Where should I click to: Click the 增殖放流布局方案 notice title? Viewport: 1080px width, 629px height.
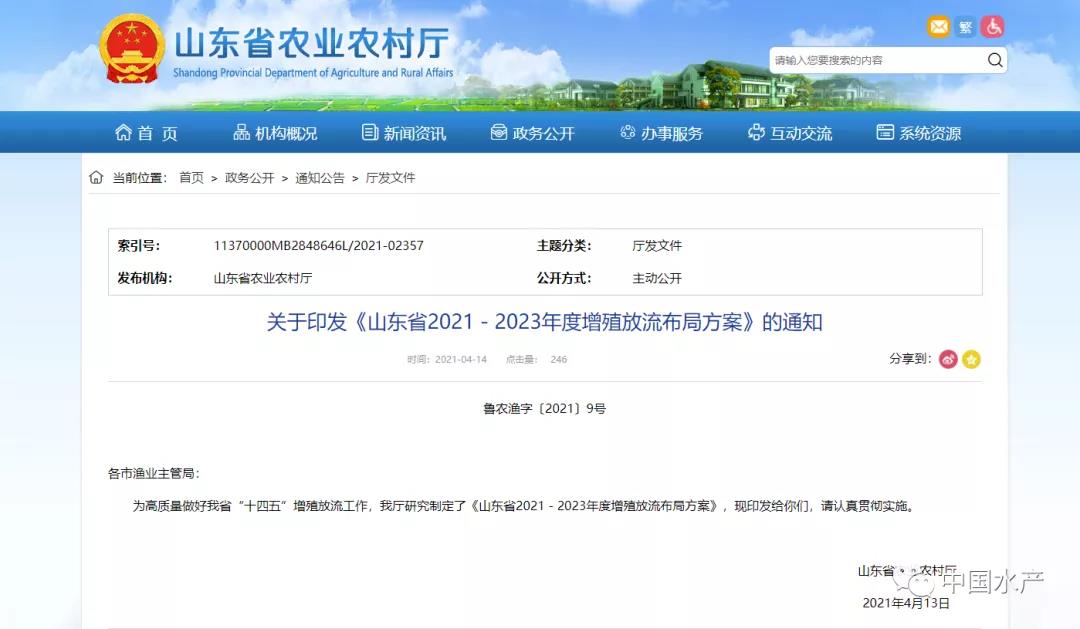click(545, 322)
